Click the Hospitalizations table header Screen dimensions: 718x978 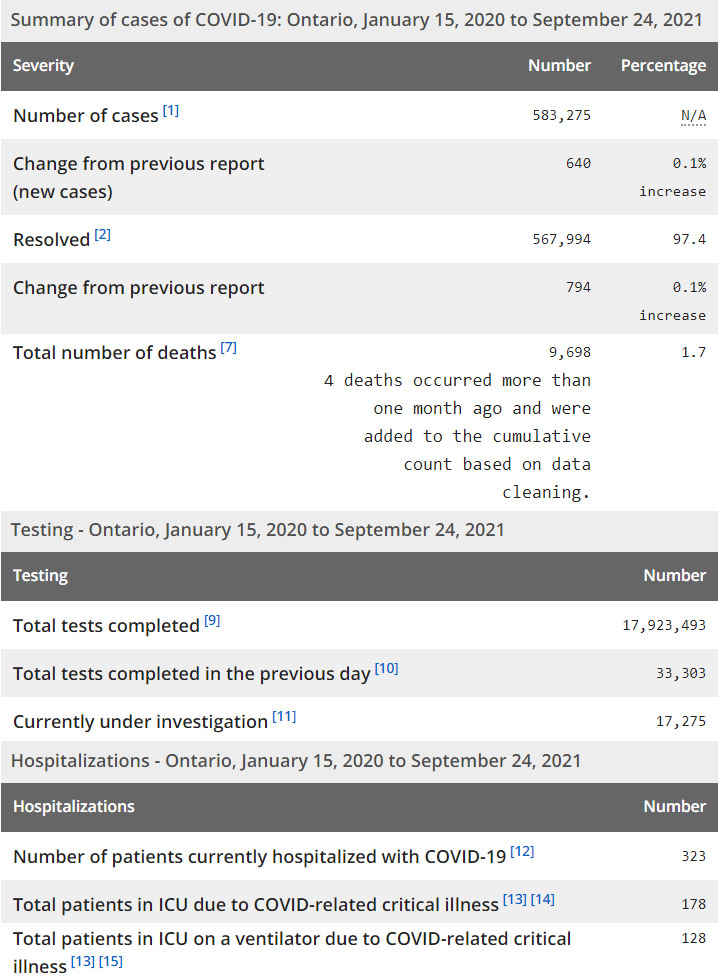click(x=73, y=807)
